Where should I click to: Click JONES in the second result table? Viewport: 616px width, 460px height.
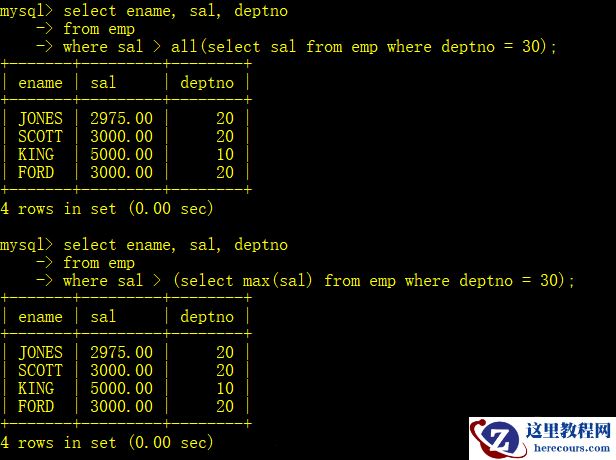click(x=40, y=352)
